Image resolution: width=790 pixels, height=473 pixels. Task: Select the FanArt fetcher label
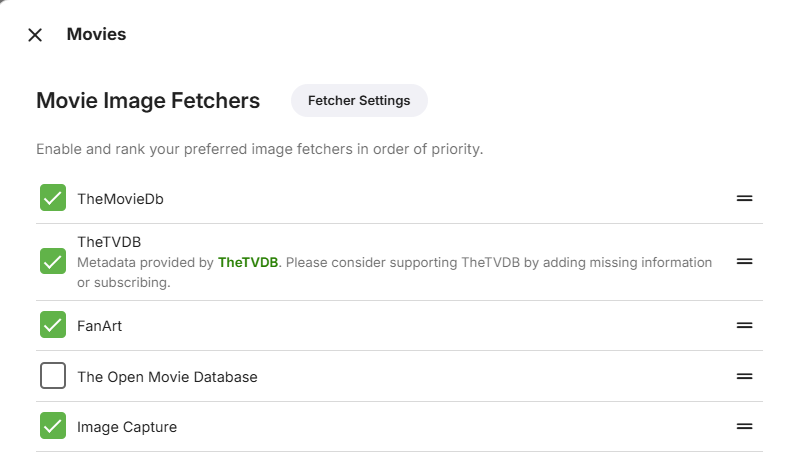(x=100, y=326)
